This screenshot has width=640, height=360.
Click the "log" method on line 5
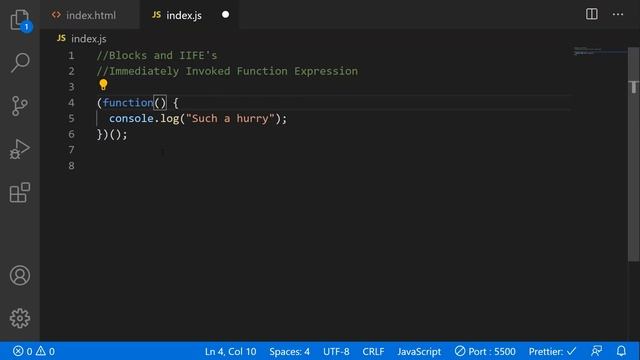click(170, 118)
